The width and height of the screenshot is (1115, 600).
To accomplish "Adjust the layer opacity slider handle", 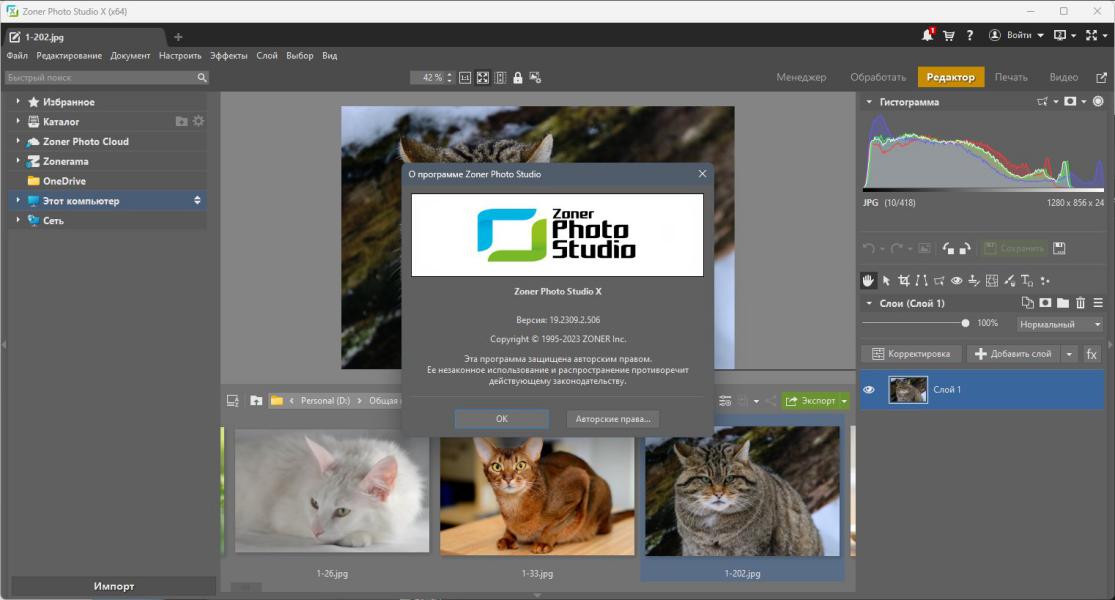I will tap(965, 323).
